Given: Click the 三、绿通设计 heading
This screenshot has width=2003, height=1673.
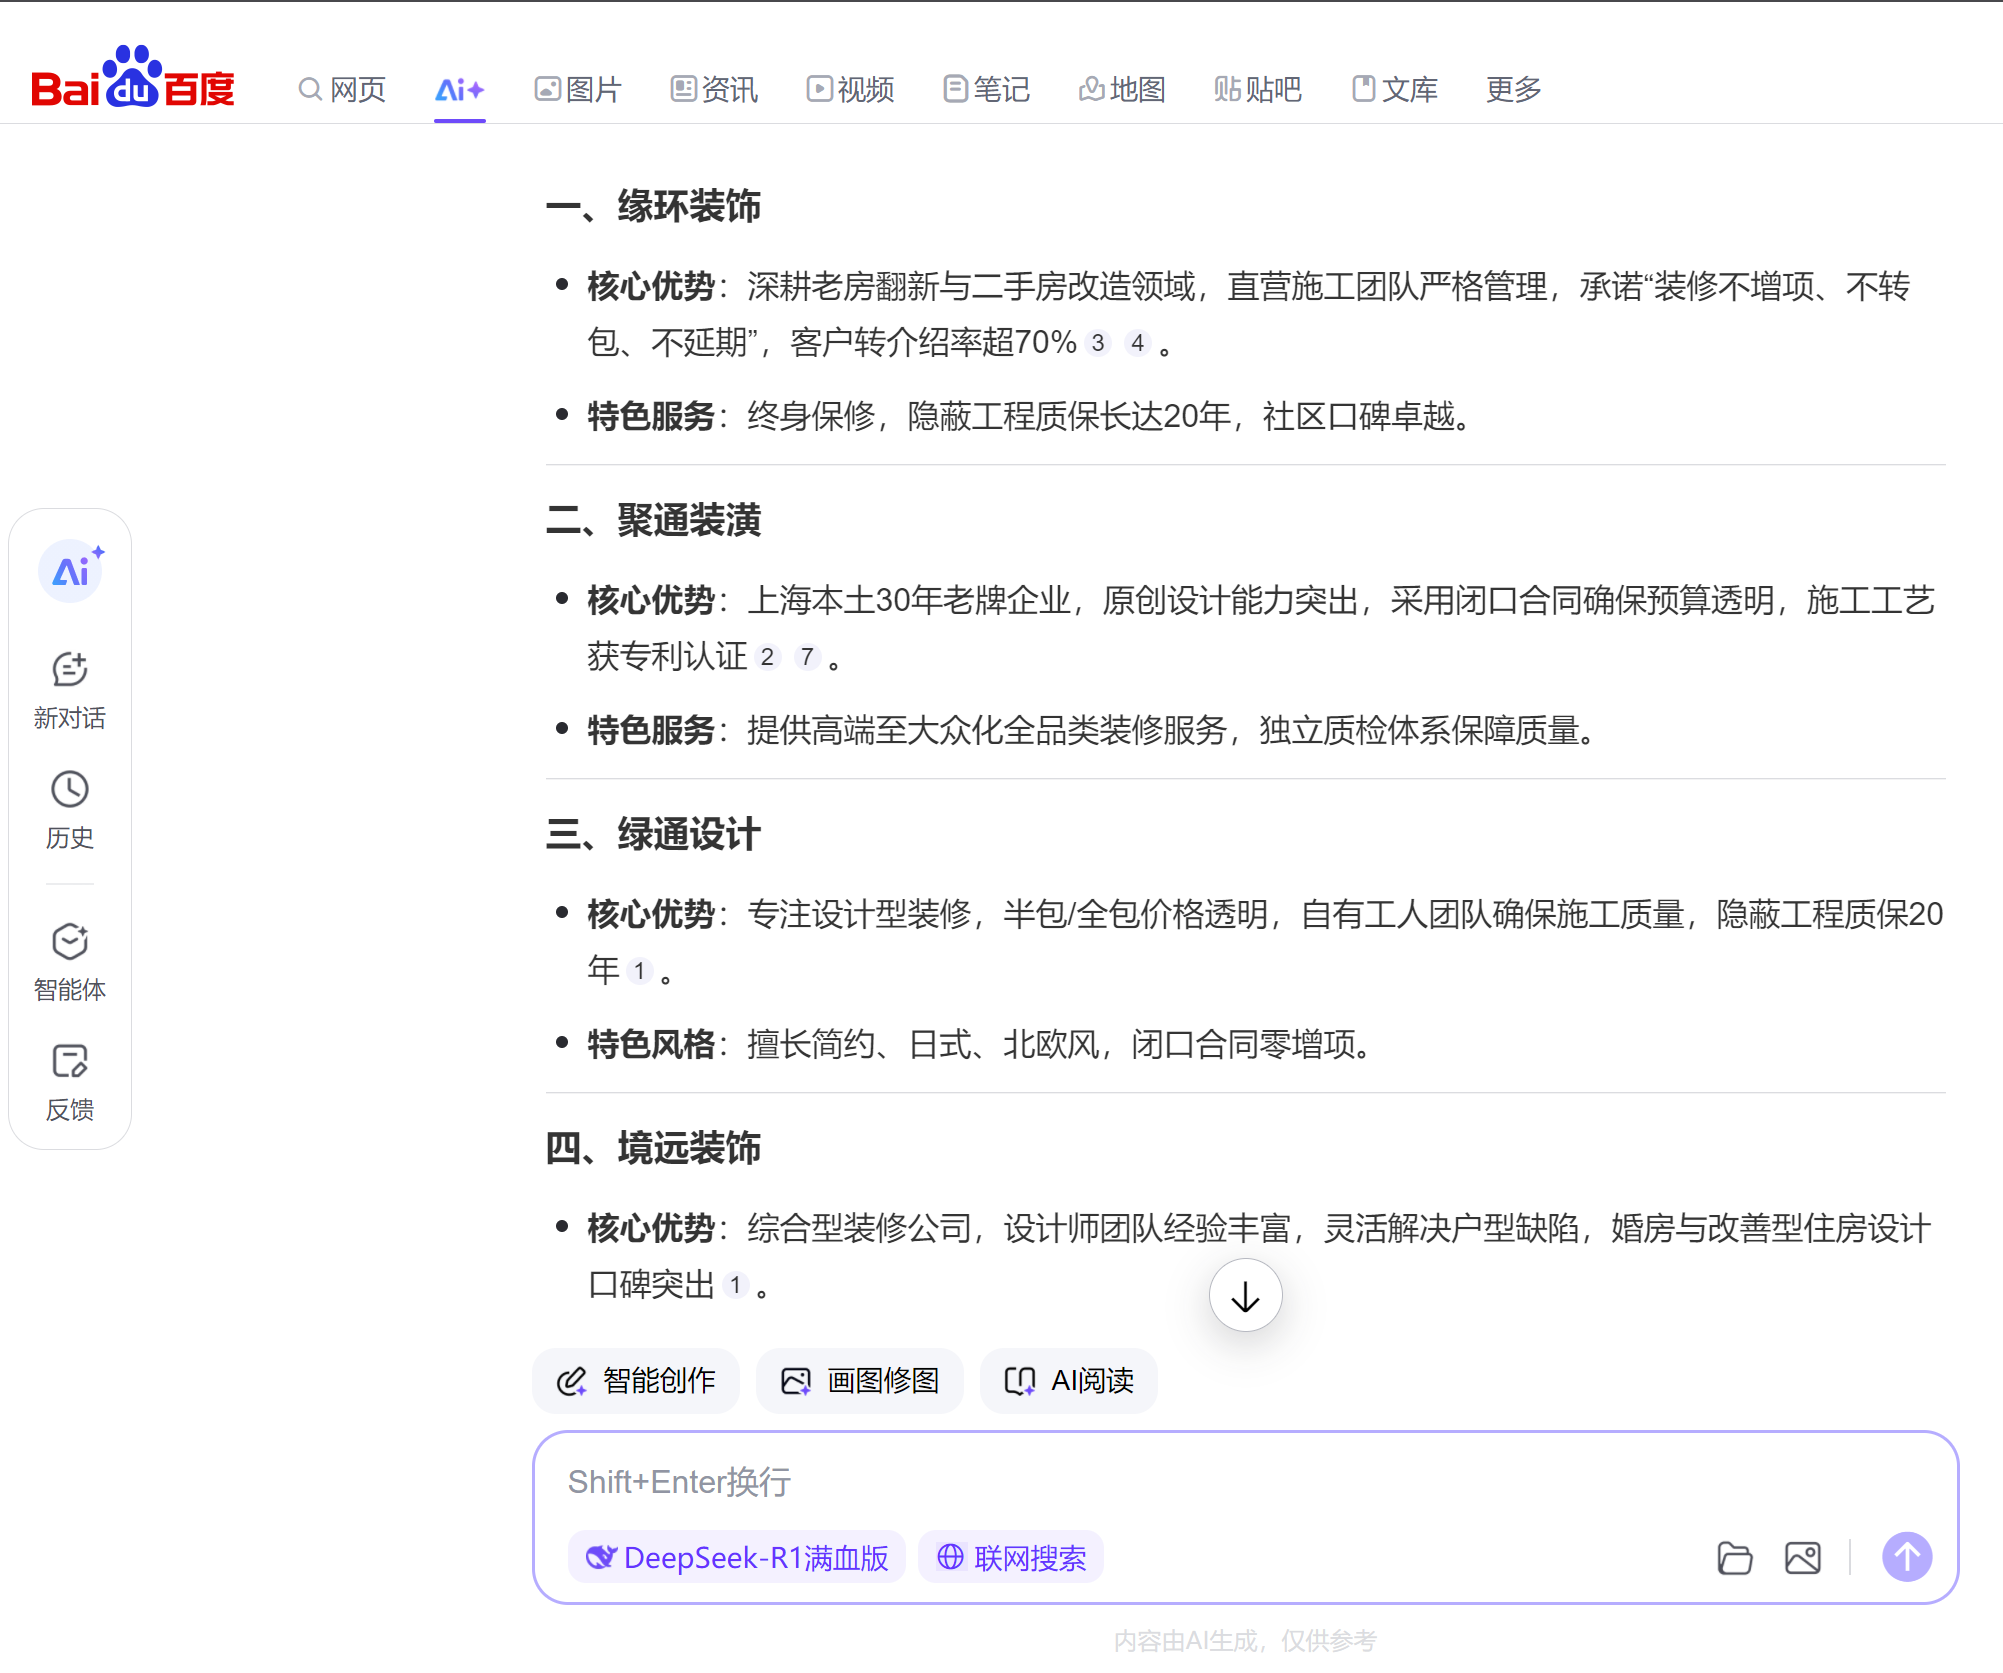Looking at the screenshot, I should [654, 835].
